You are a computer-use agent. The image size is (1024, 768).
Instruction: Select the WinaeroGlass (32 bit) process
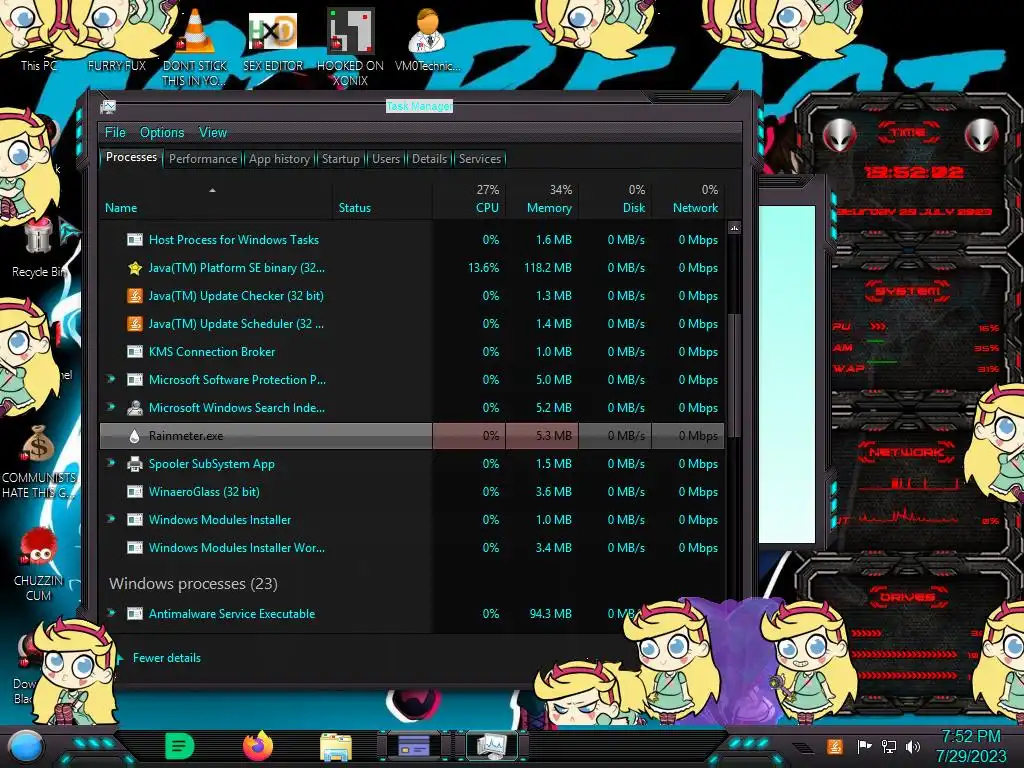412,492
